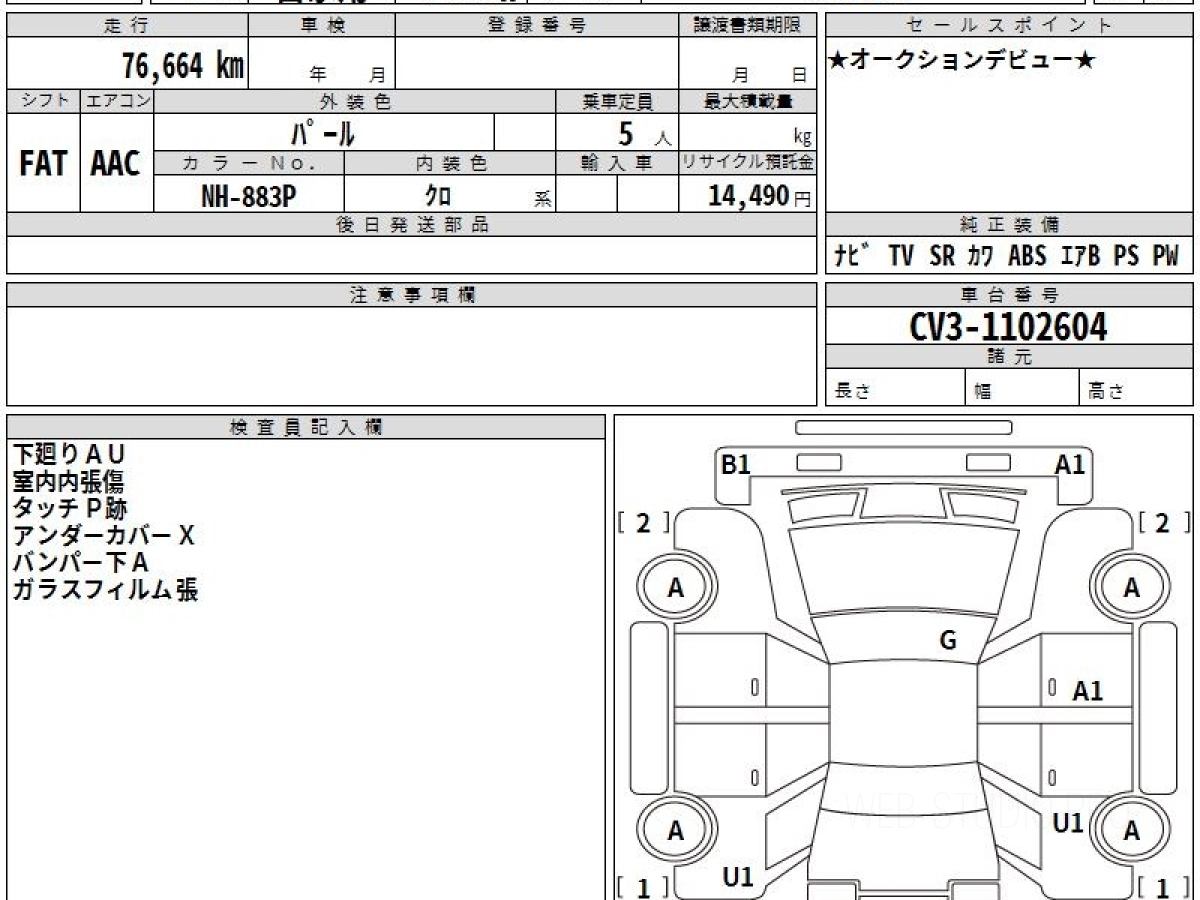The image size is (1200, 900).
Task: Click the color number NH-883P
Action: tap(248, 196)
